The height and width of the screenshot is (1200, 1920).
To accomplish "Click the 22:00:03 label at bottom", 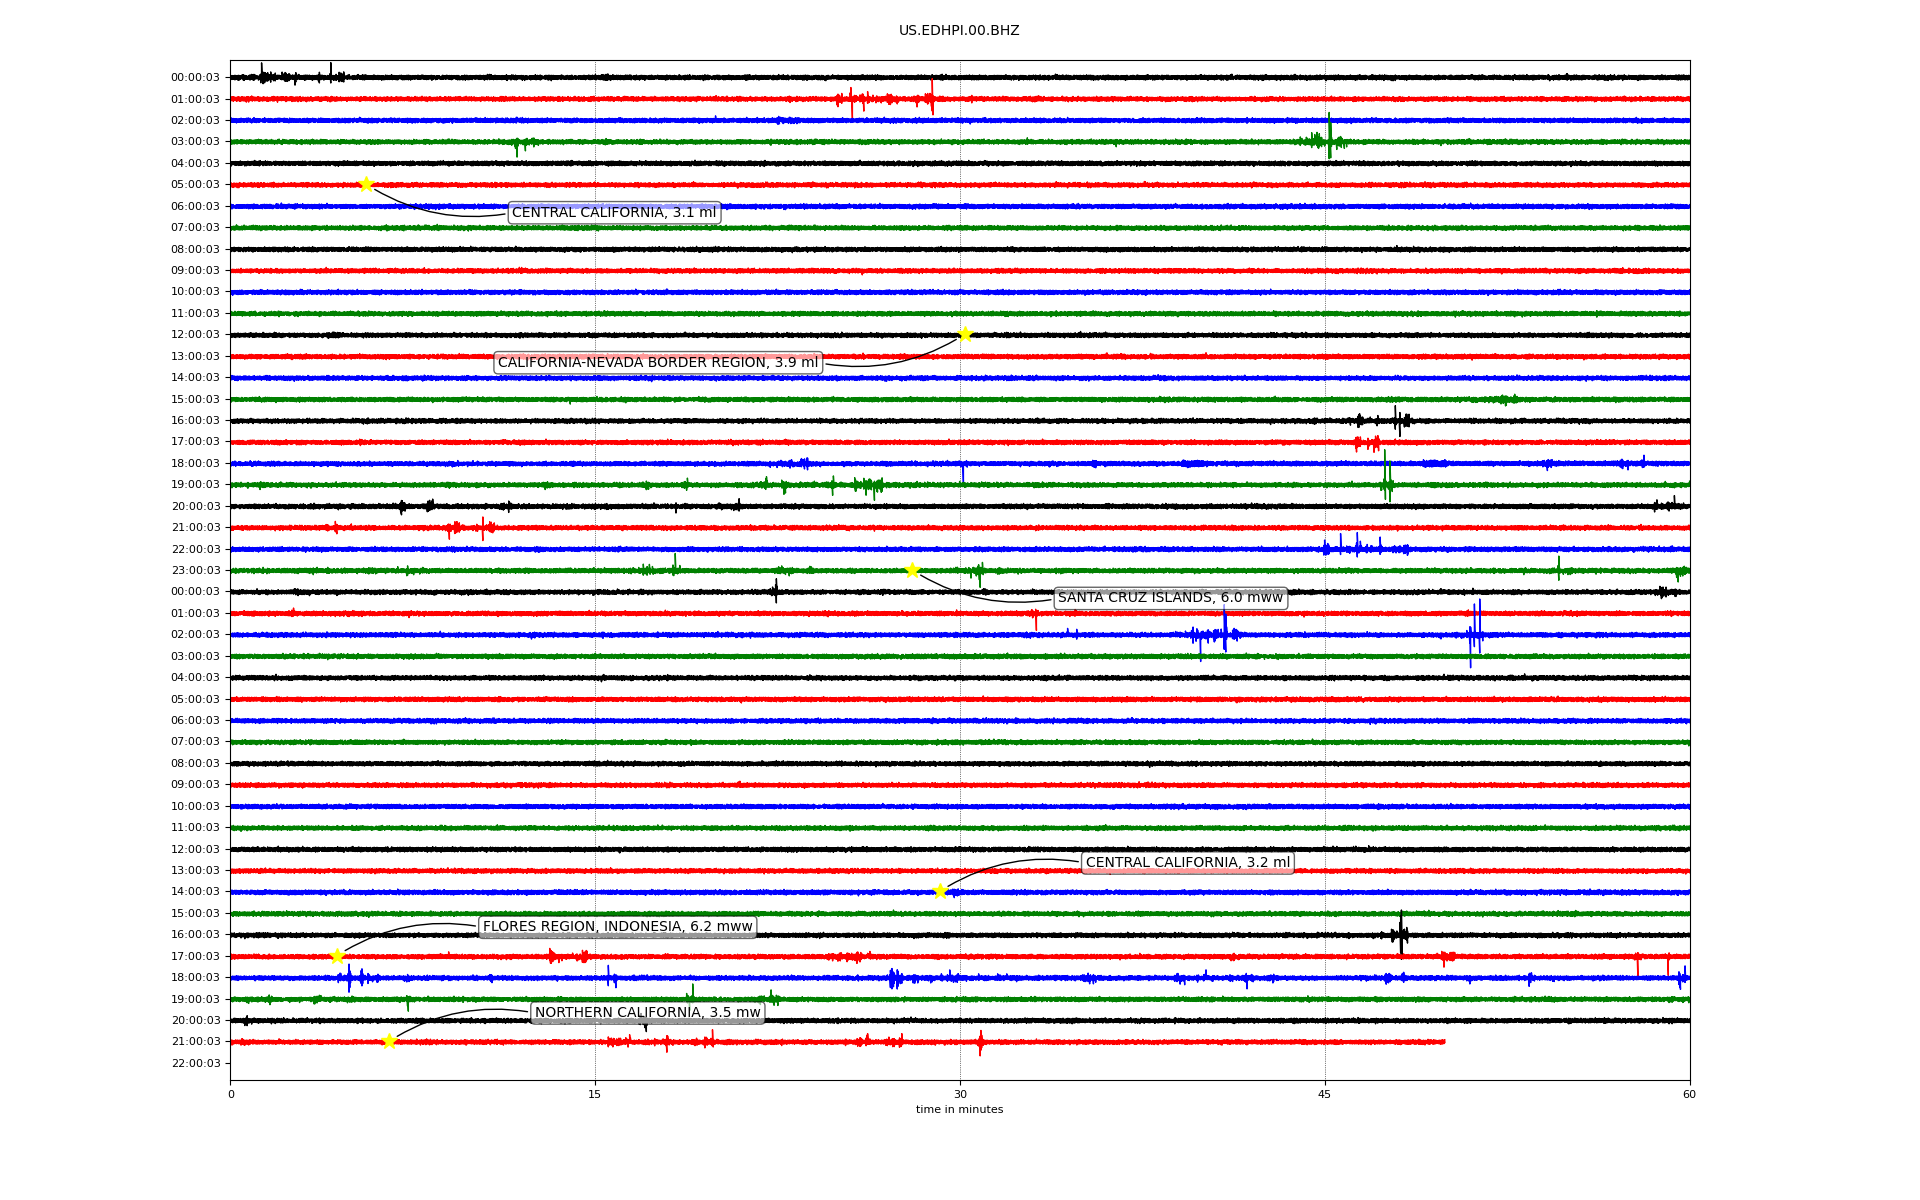I will [x=195, y=1063].
